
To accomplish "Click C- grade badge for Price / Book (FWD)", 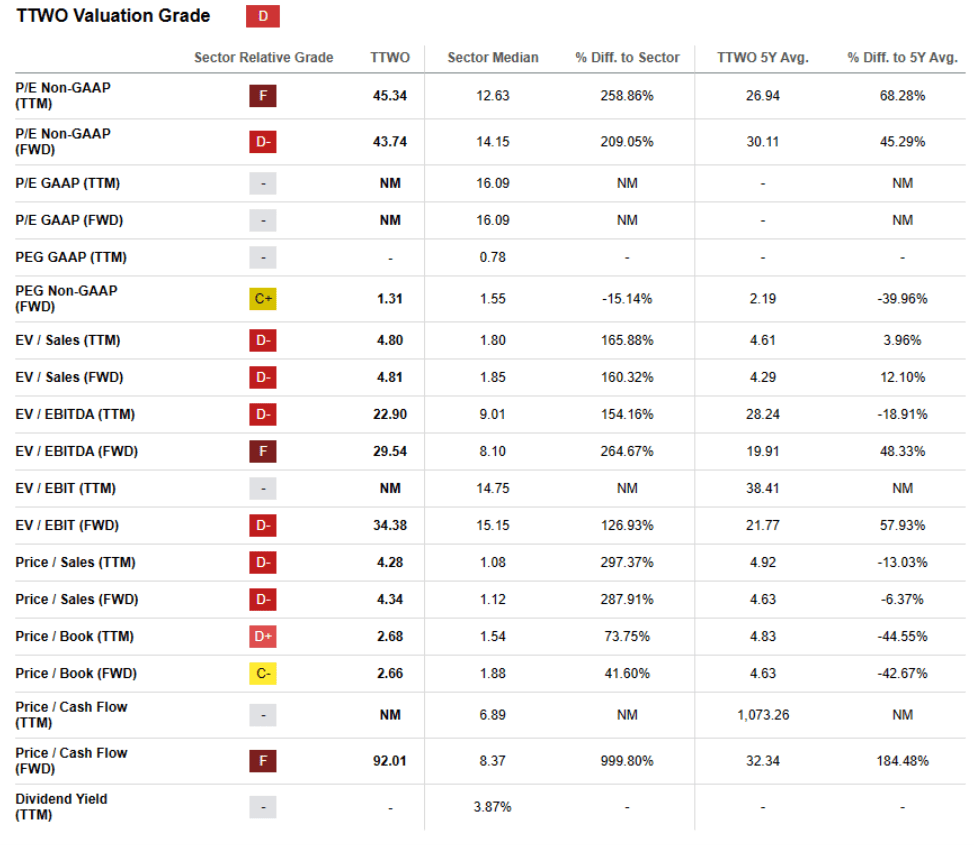I will tap(262, 673).
